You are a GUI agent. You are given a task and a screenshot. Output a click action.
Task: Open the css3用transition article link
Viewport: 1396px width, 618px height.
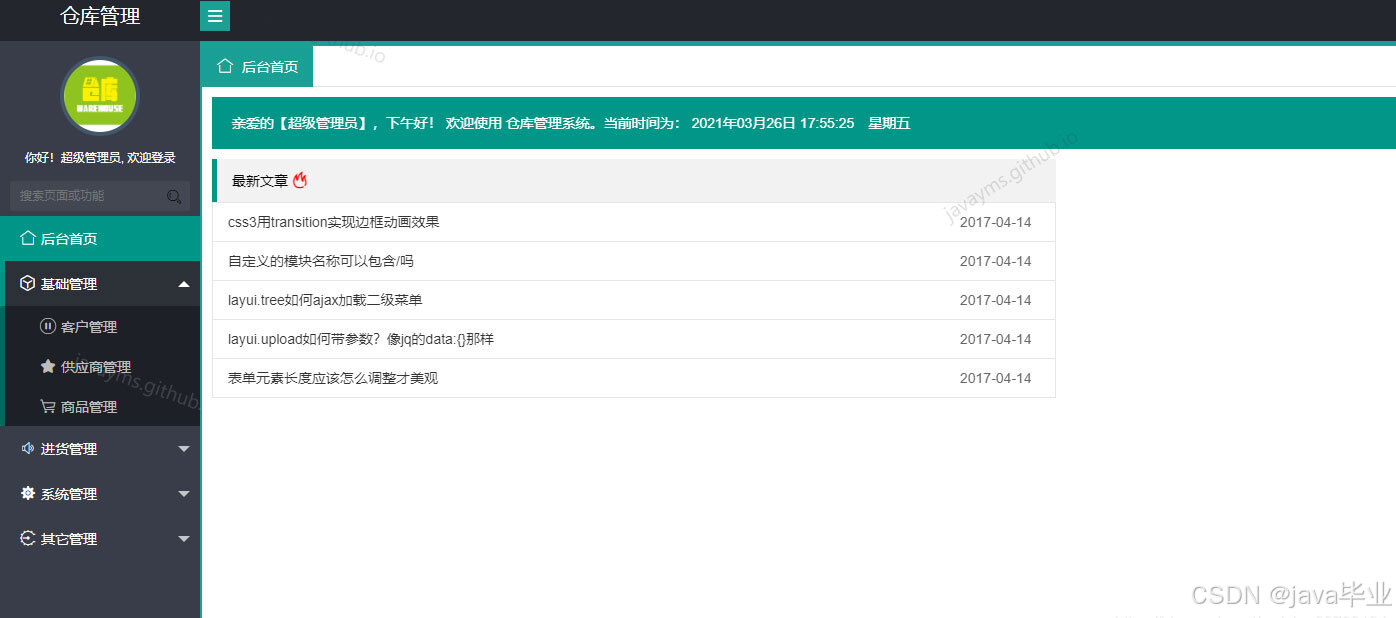[332, 222]
